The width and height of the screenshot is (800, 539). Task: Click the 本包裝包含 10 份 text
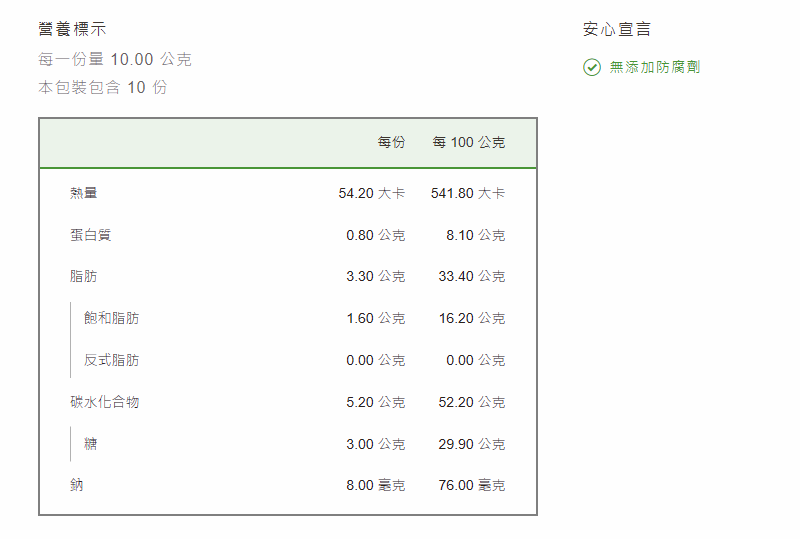click(103, 88)
